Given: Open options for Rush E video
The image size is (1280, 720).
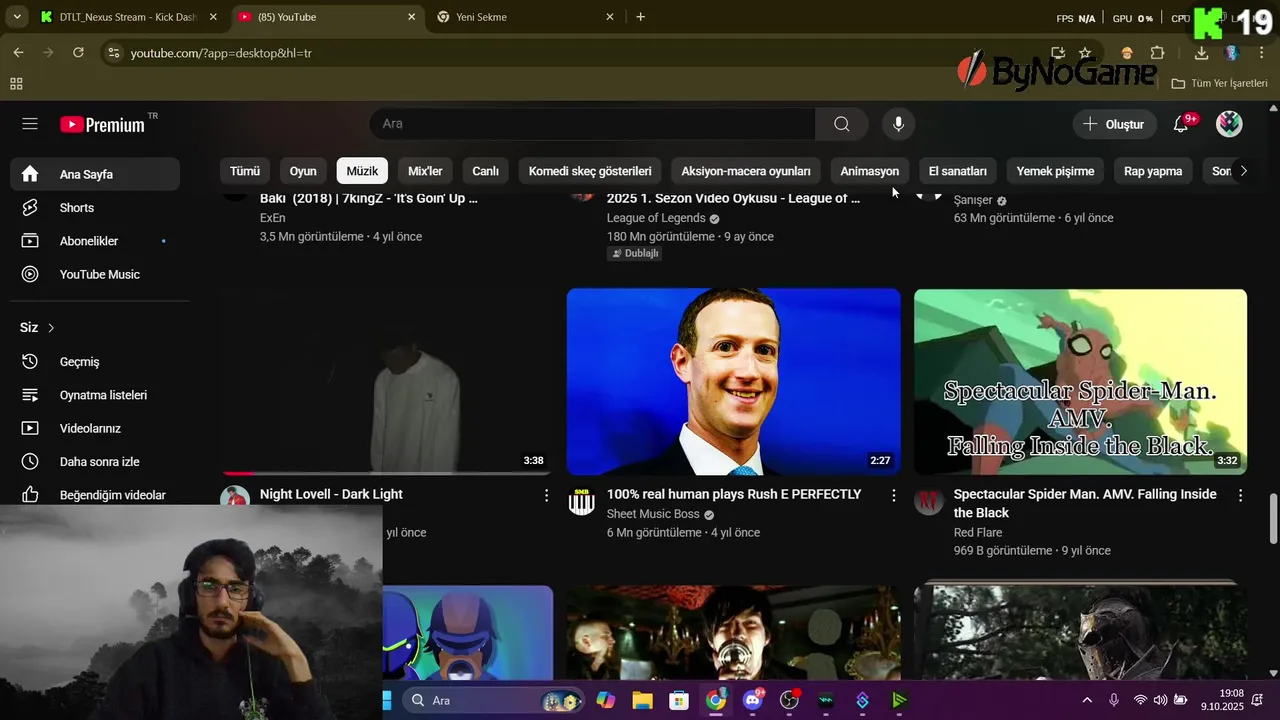Looking at the screenshot, I should (893, 495).
